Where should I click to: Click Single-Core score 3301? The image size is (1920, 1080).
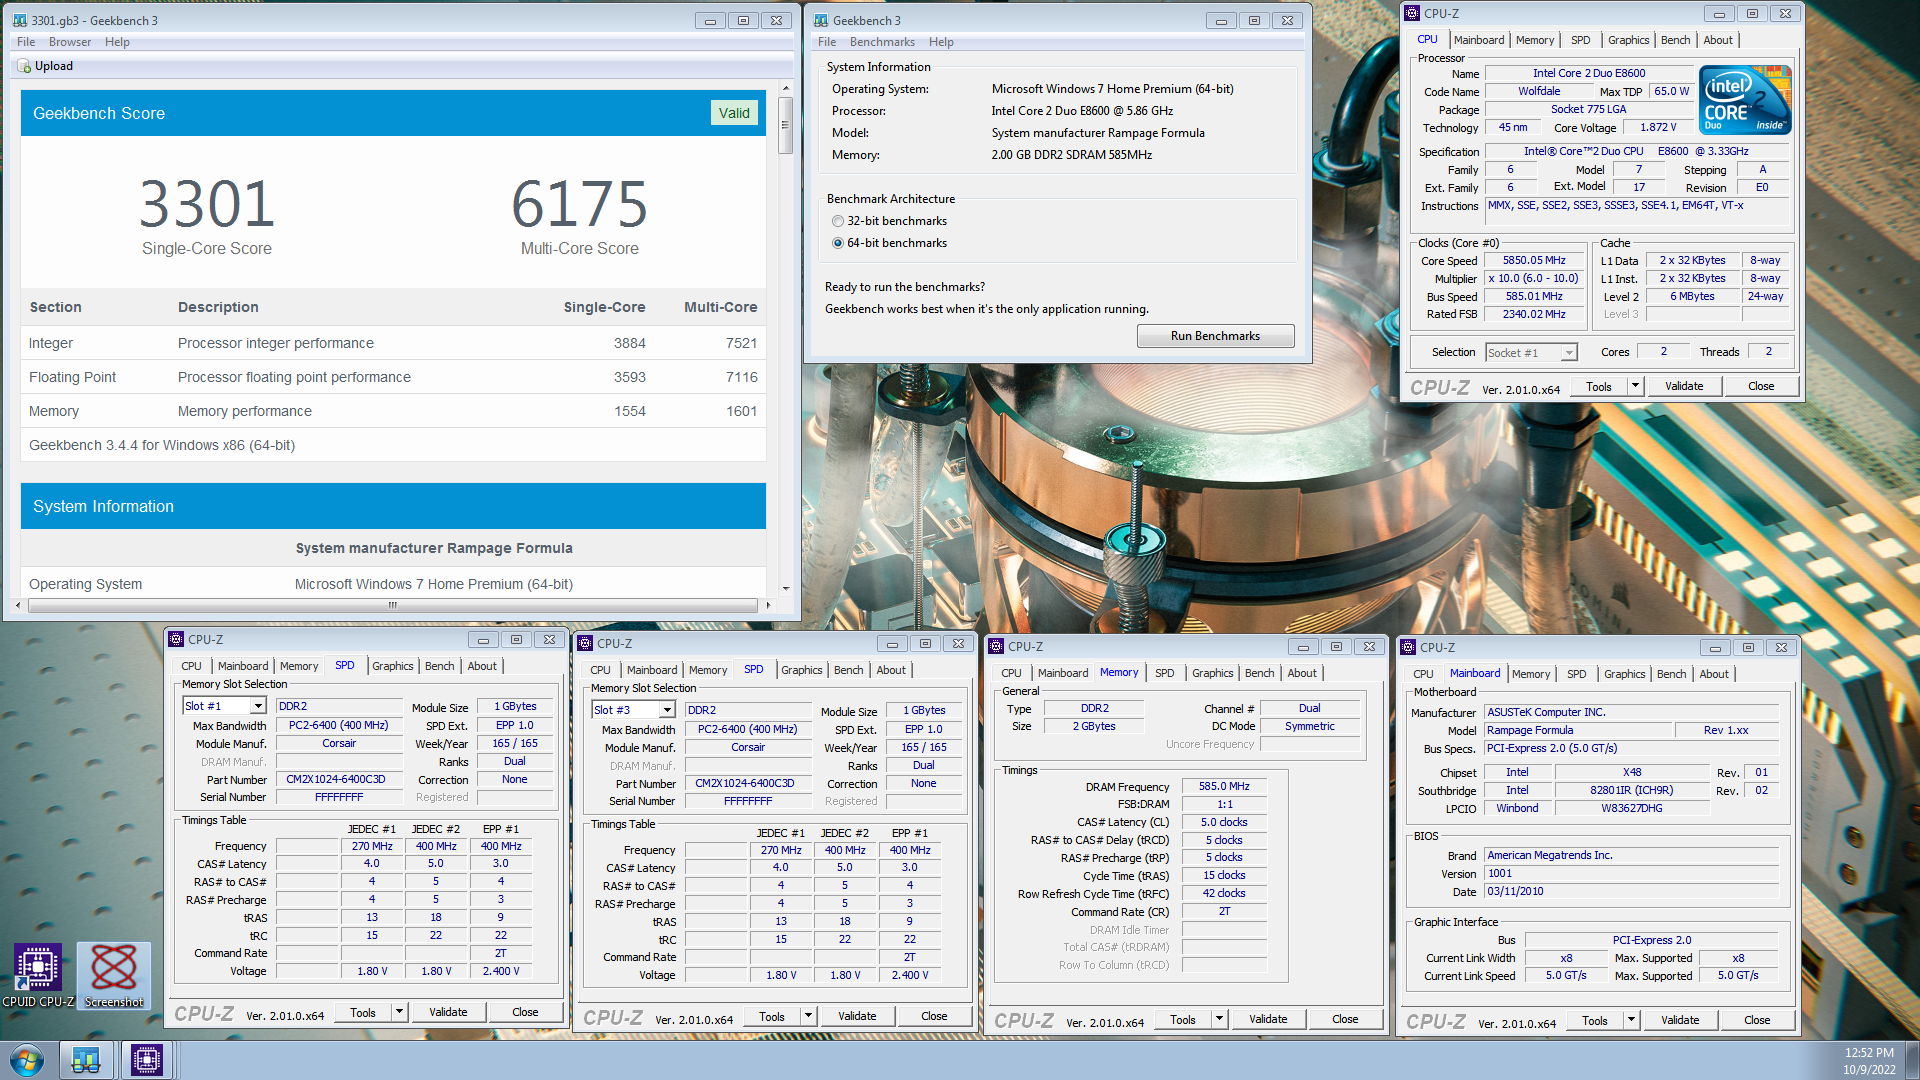207,204
